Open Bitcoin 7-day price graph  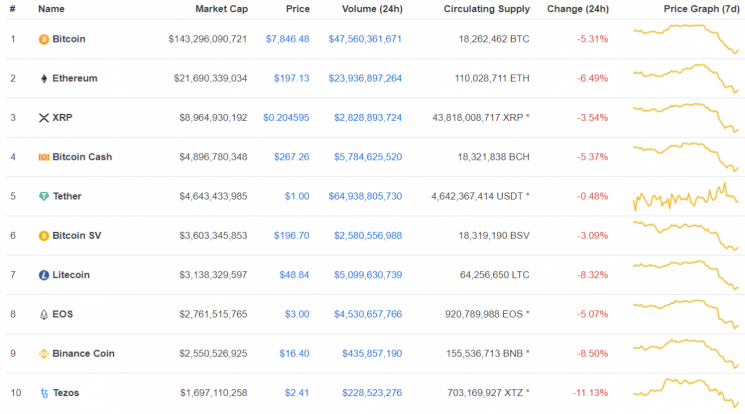click(686, 39)
